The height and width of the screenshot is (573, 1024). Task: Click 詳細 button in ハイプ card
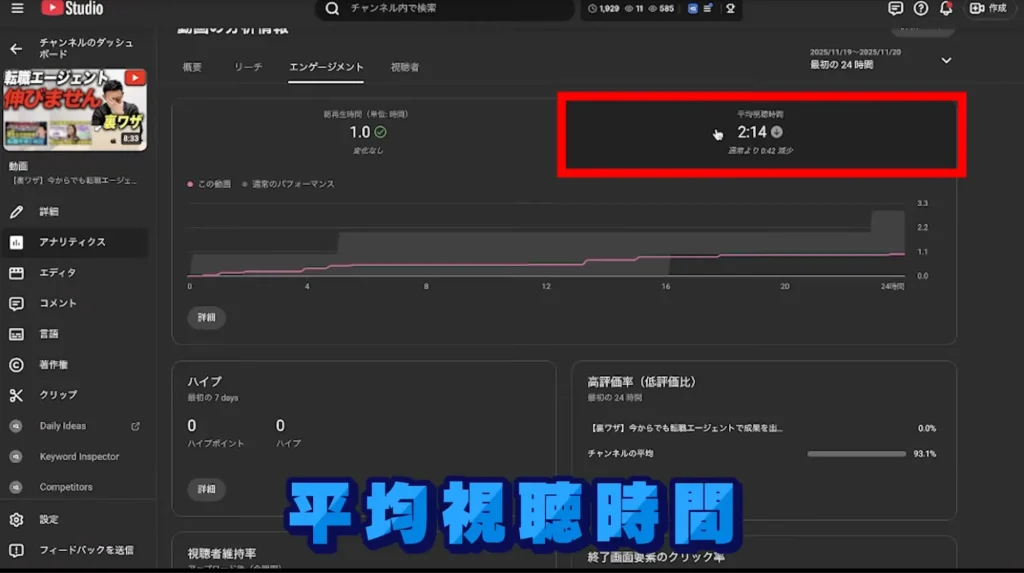pos(206,489)
